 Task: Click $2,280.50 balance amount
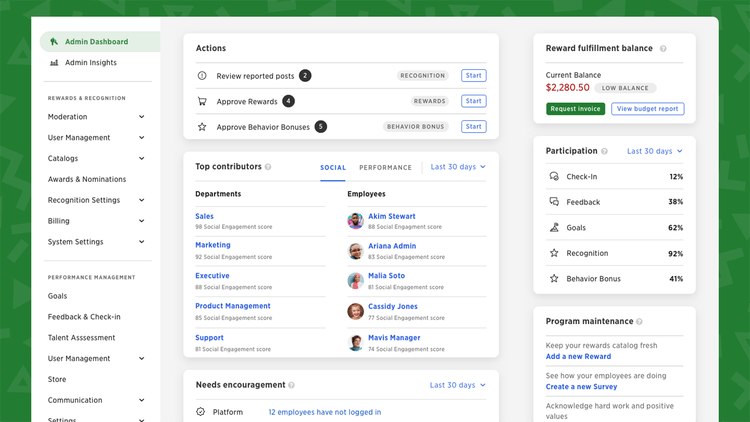click(x=568, y=88)
